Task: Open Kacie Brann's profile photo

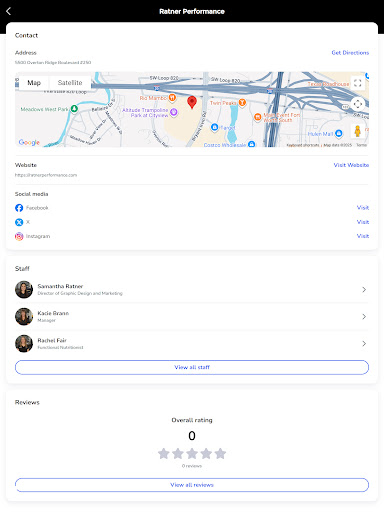Action: [x=24, y=316]
